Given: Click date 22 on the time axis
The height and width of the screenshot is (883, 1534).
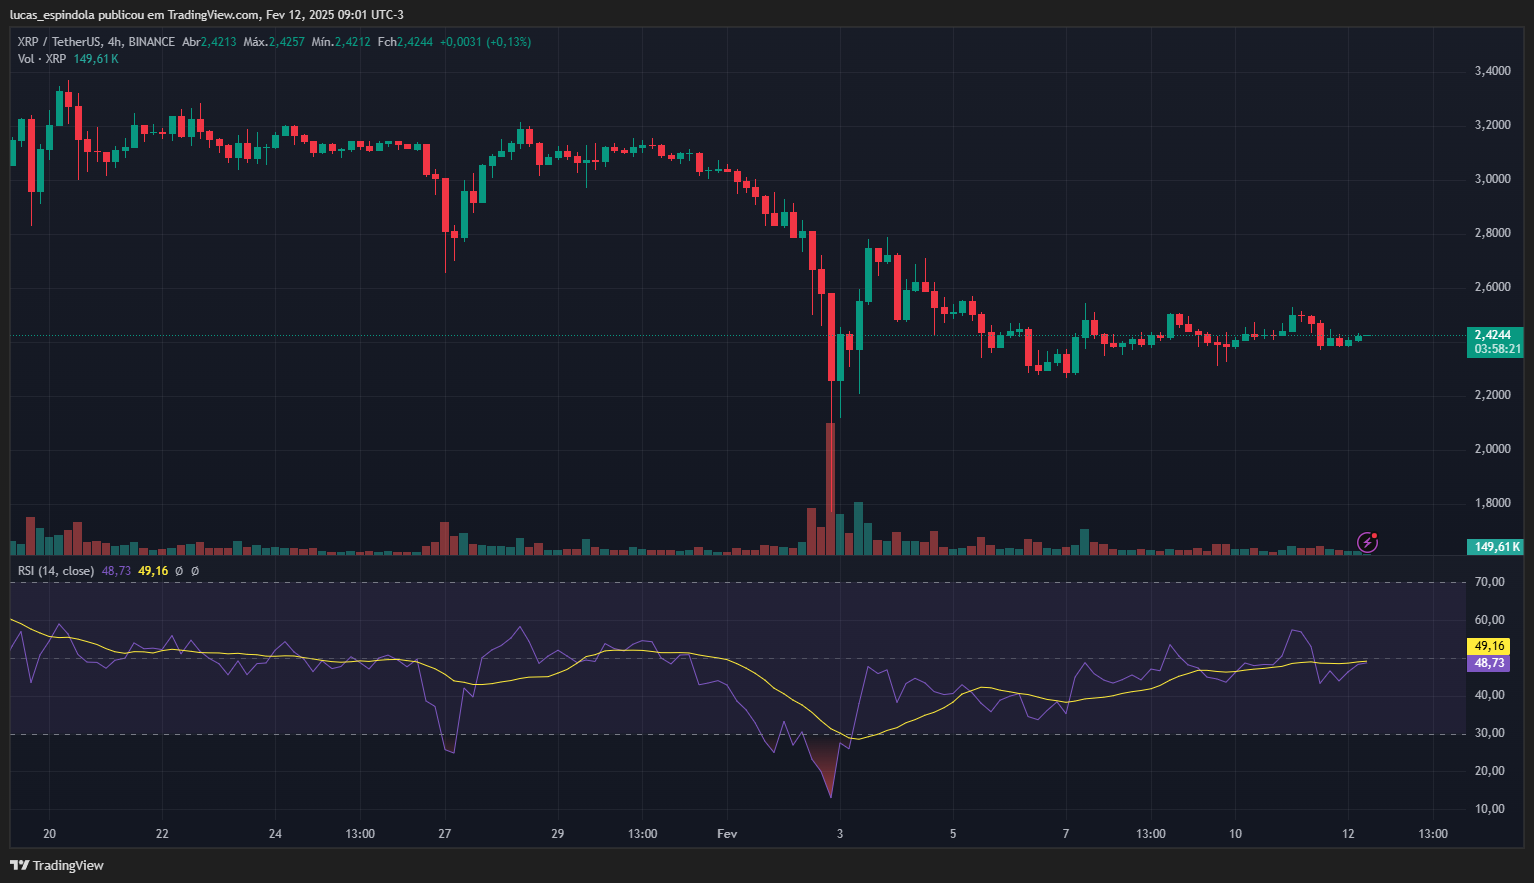Looking at the screenshot, I should coord(163,834).
